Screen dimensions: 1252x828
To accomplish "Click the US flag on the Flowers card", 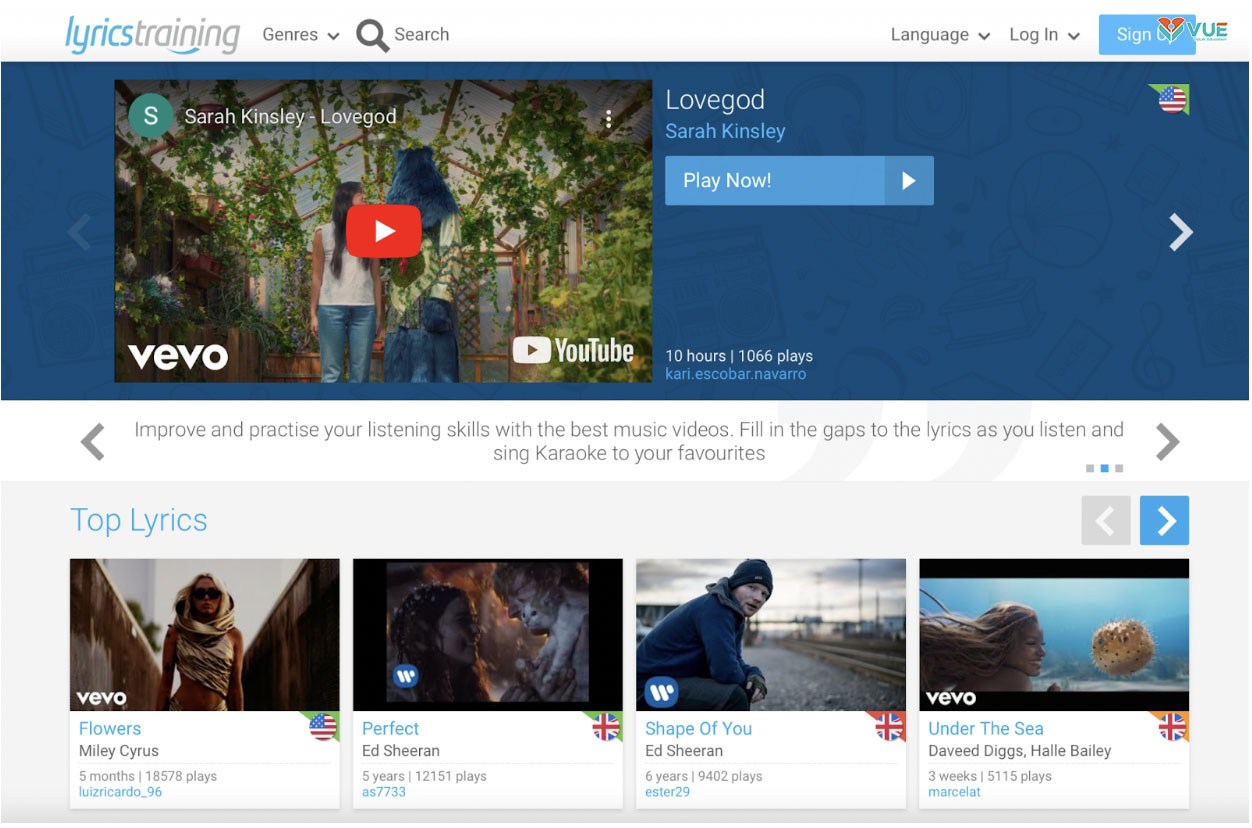I will 323,727.
